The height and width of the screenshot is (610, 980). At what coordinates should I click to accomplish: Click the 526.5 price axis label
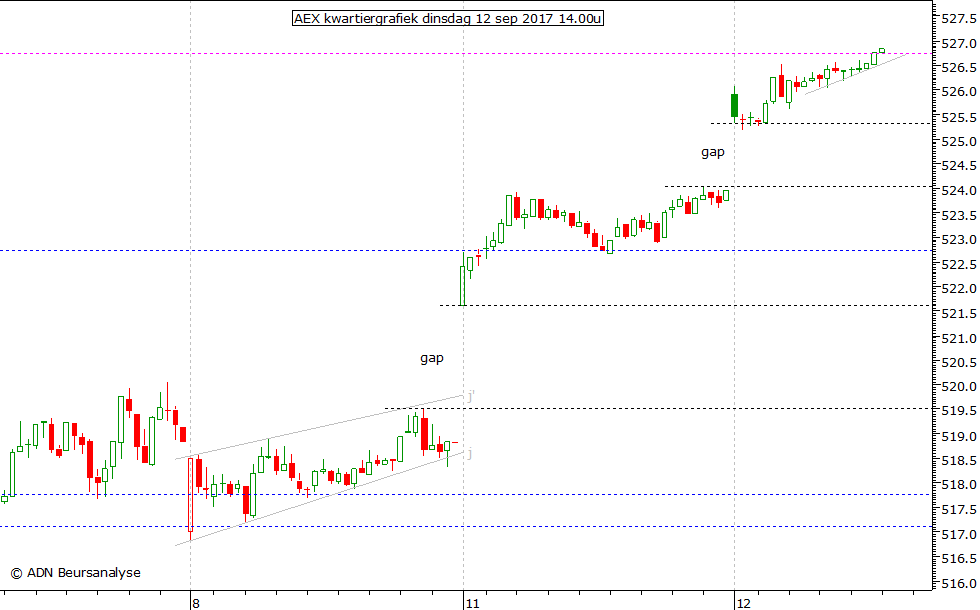click(x=959, y=68)
